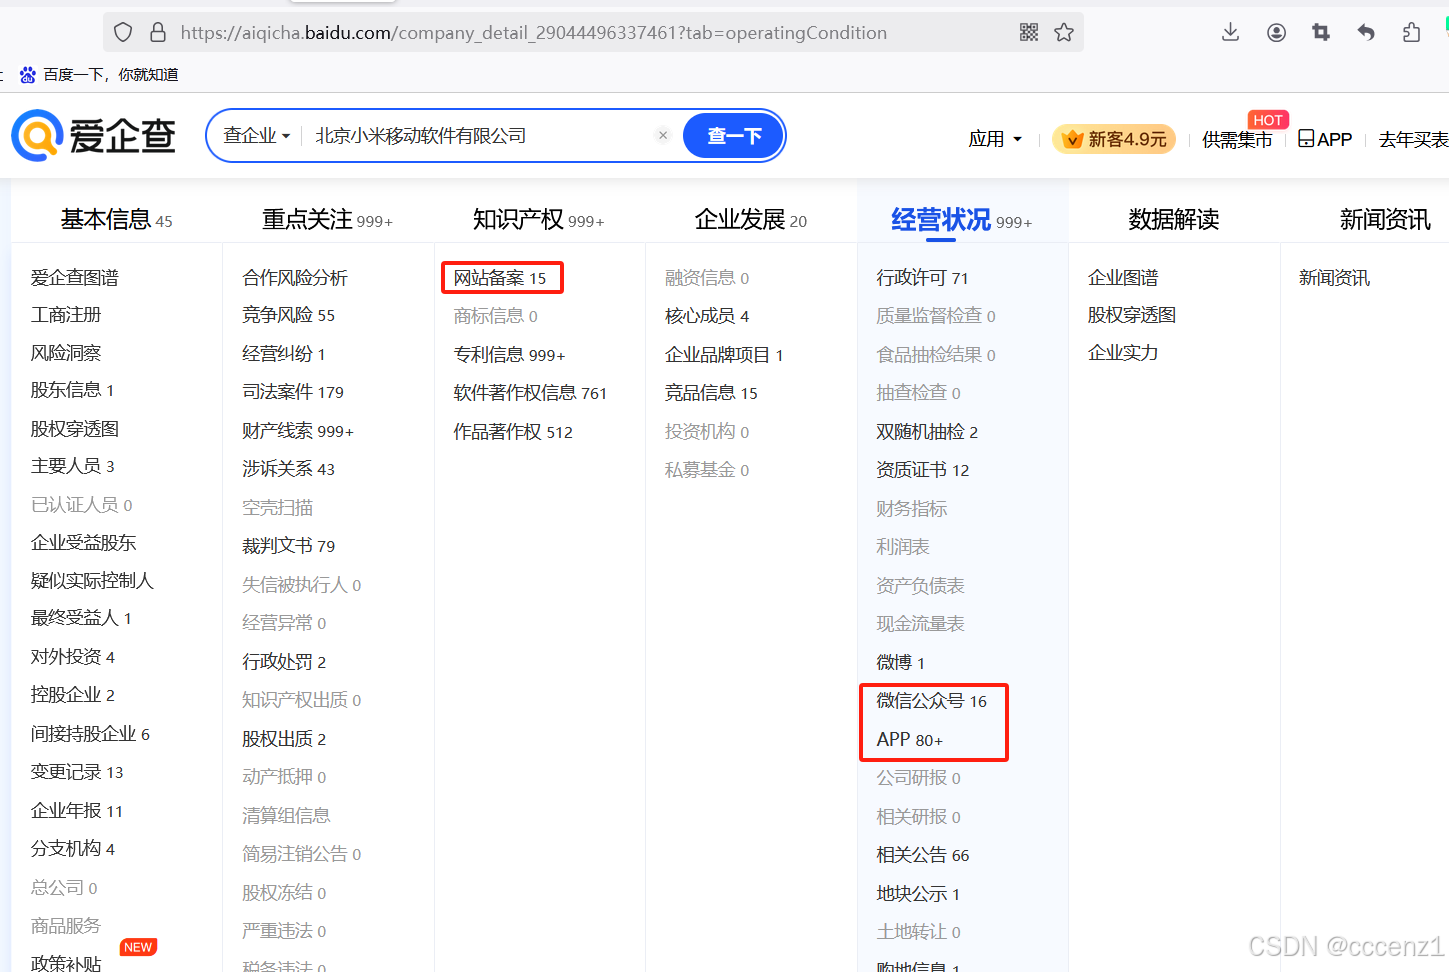This screenshot has height=972, width=1449.
Task: Open 新闻资讯 item in last column
Action: tap(1334, 277)
